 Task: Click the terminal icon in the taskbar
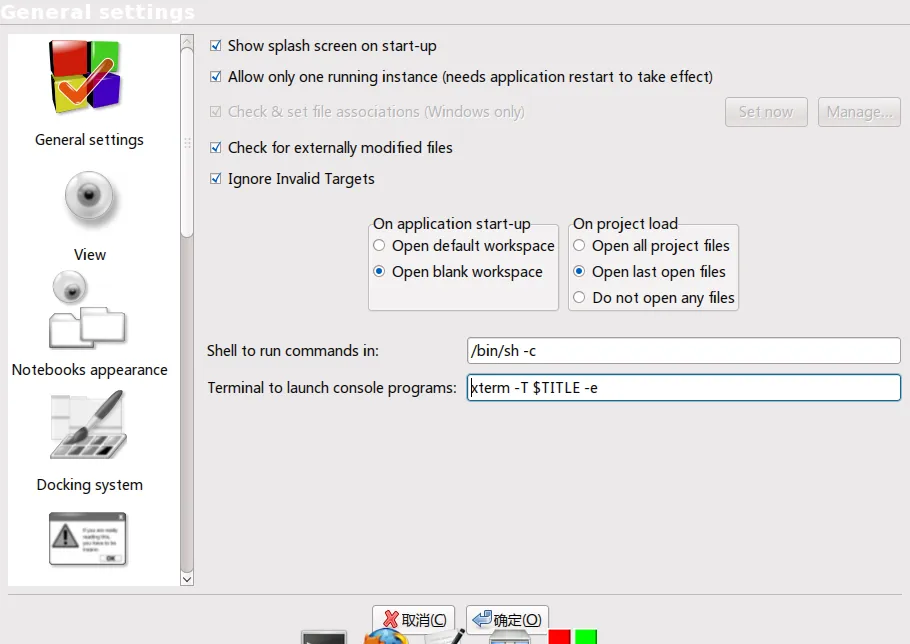[324, 637]
